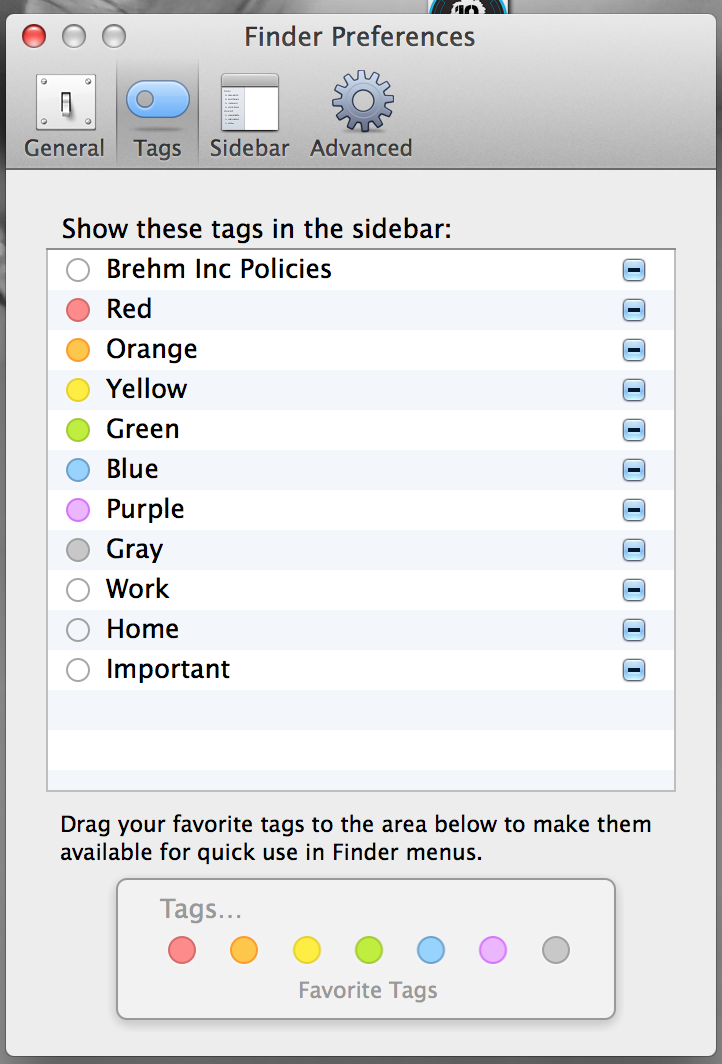The image size is (722, 1064).
Task: Select the Yellow tag label
Action: pos(147,389)
